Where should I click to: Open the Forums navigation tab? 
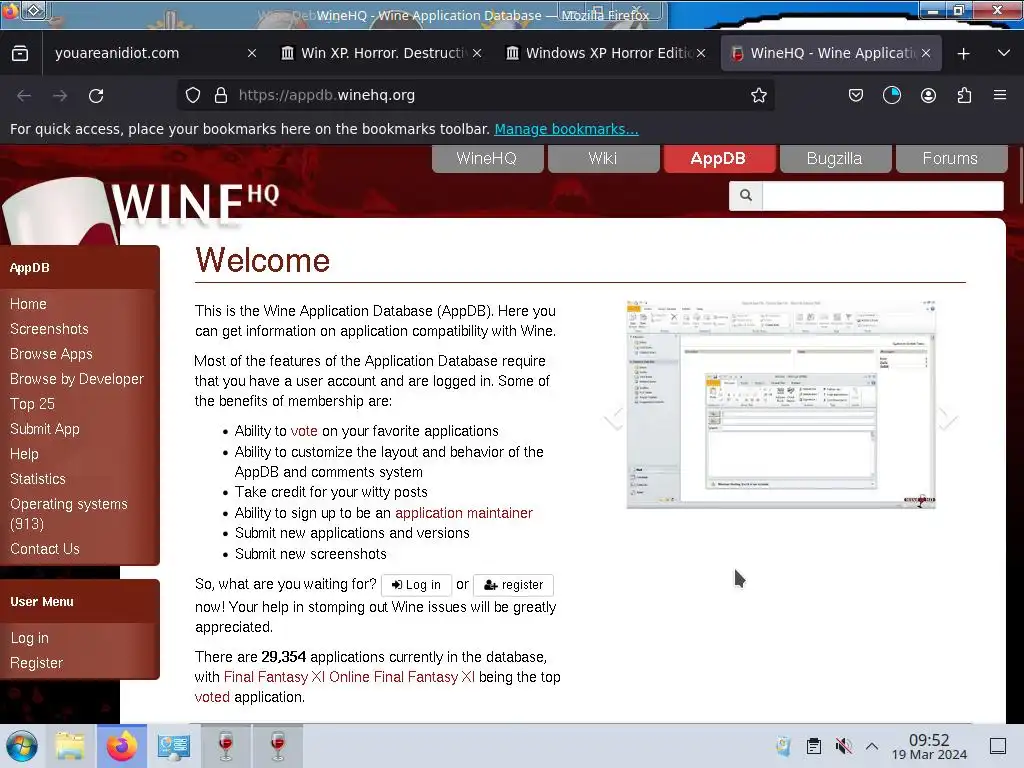coord(950,159)
